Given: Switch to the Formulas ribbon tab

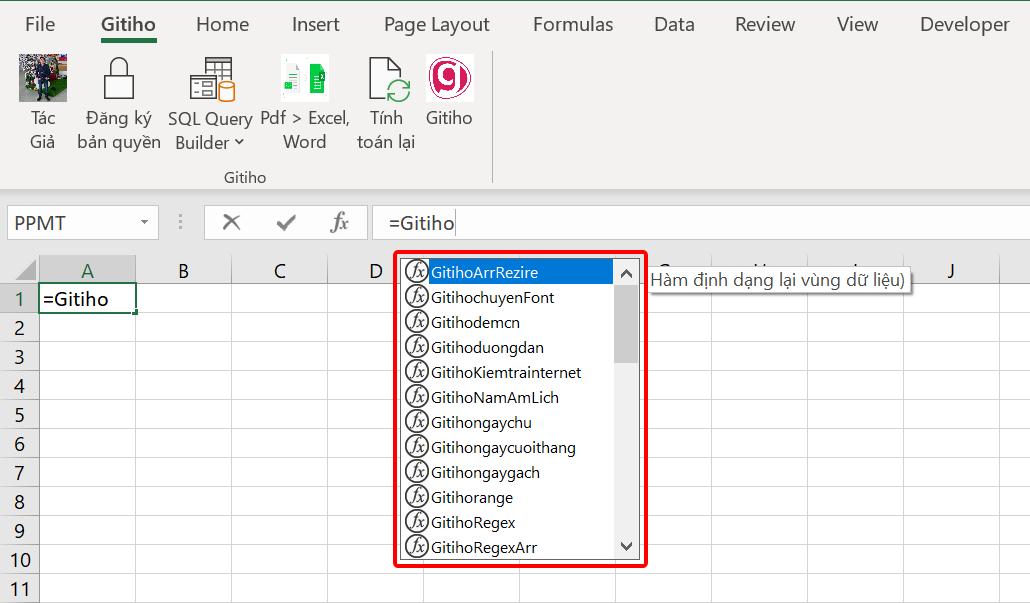Looking at the screenshot, I should tap(573, 24).
